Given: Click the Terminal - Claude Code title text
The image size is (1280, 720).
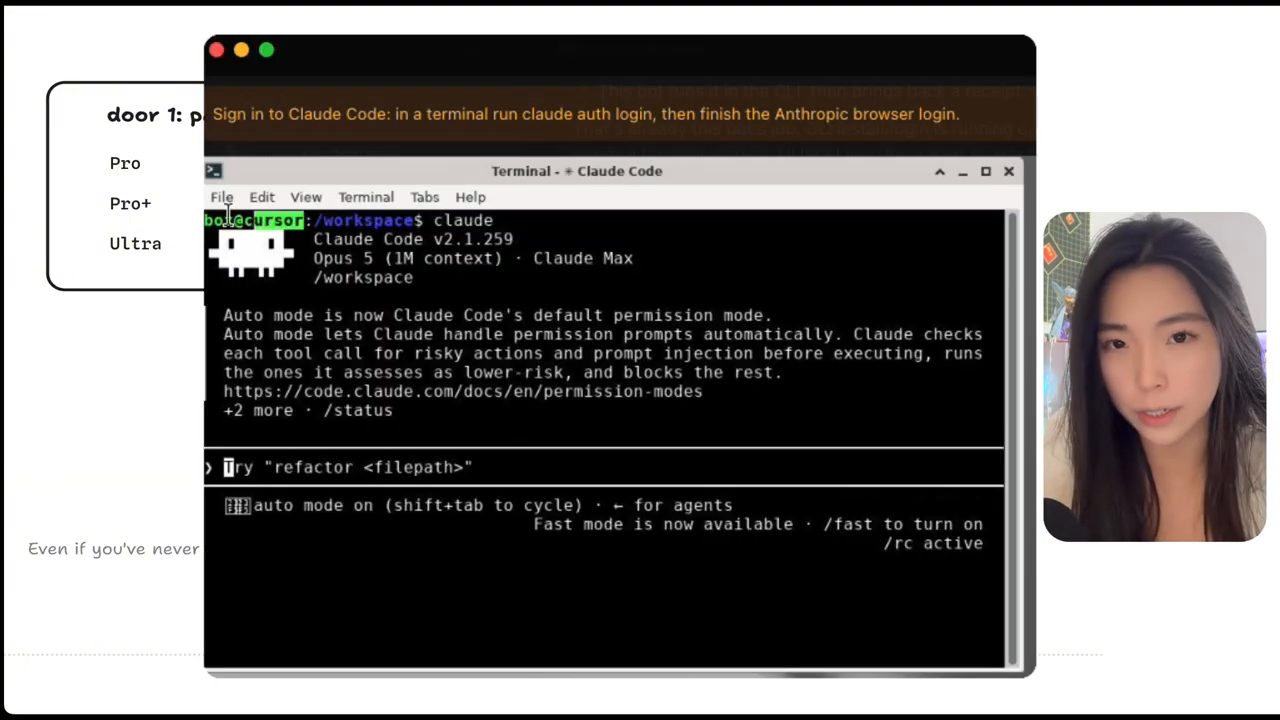Looking at the screenshot, I should coord(577,171).
